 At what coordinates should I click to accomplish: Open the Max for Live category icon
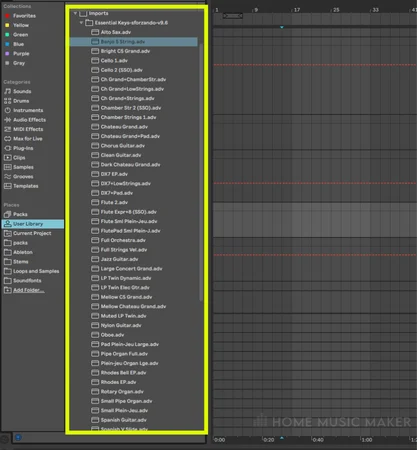[7, 139]
